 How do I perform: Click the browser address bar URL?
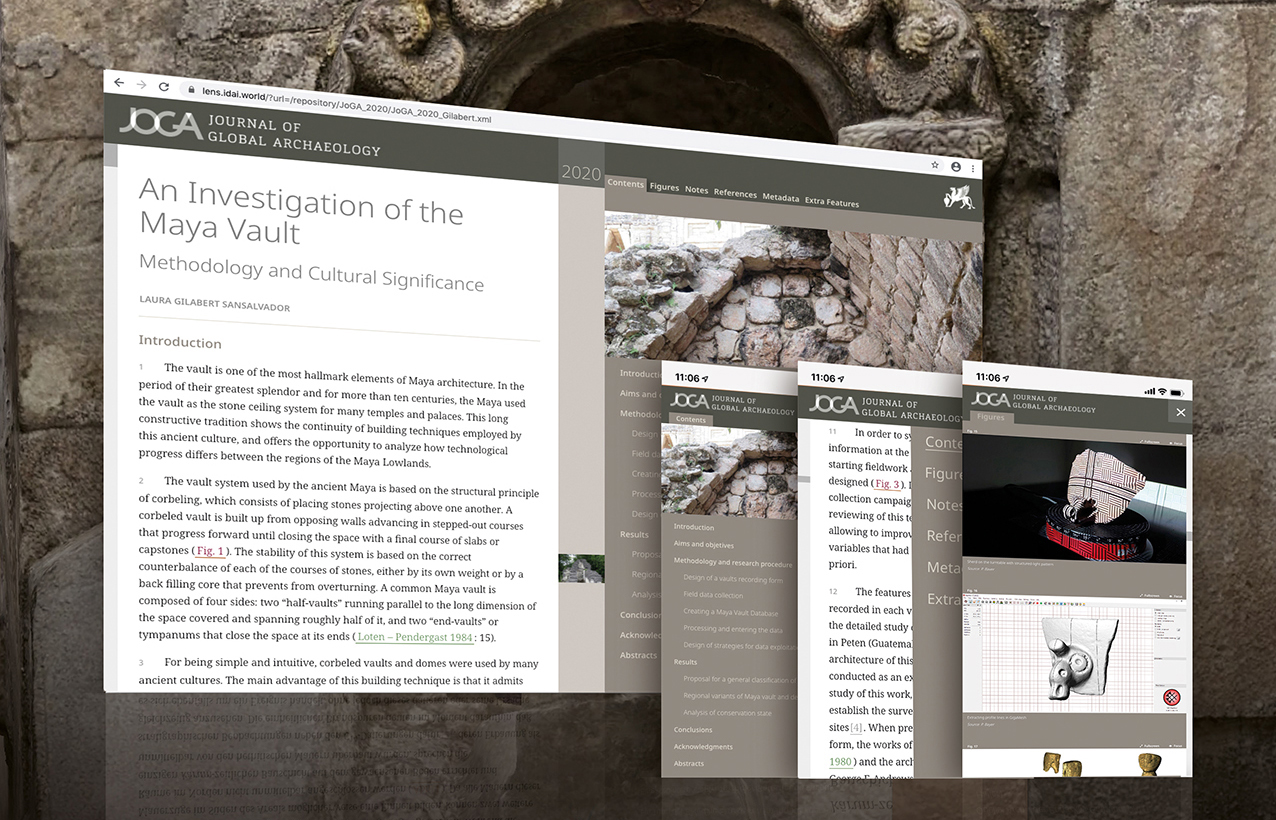(x=347, y=104)
